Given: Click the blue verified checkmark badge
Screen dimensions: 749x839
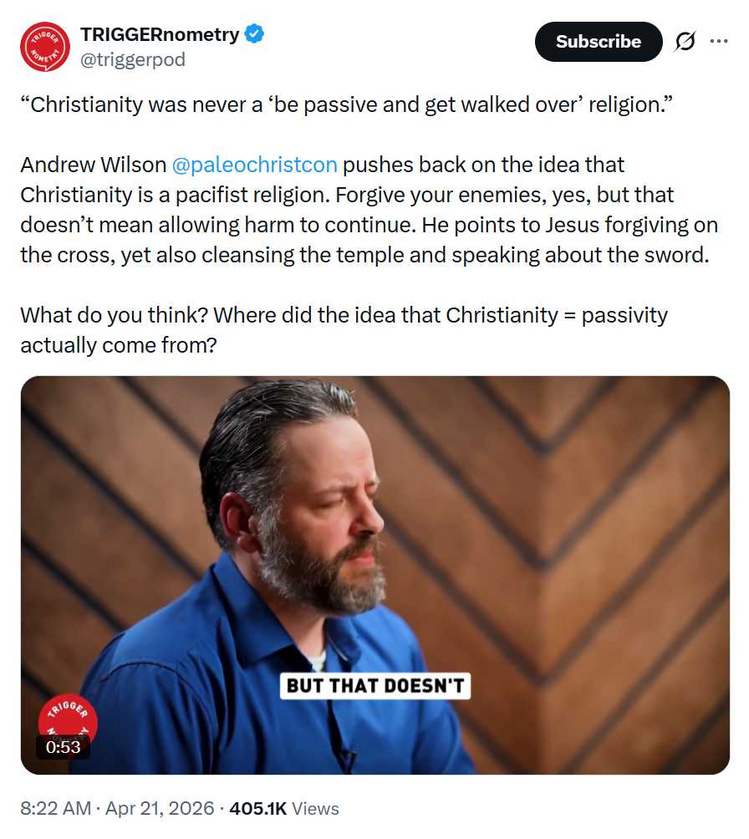Looking at the screenshot, I should point(254,34).
